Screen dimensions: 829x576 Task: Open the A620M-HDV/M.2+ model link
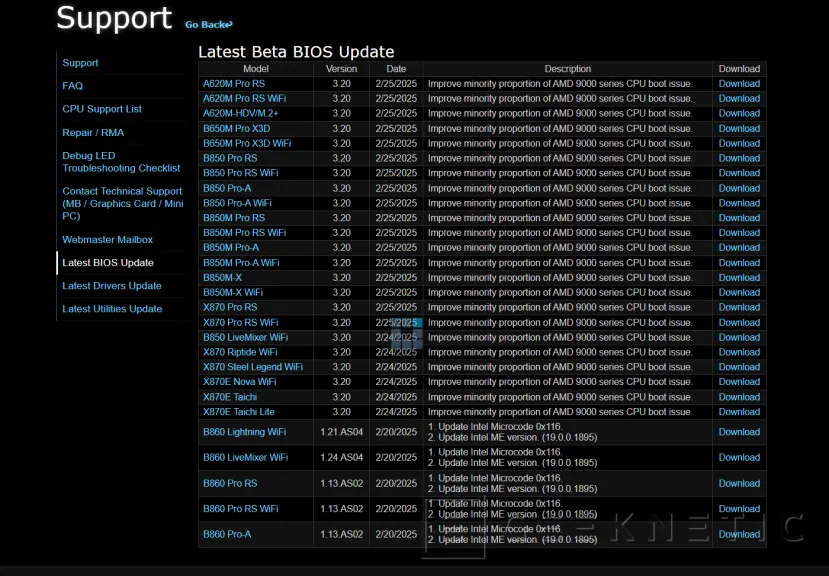tap(241, 113)
